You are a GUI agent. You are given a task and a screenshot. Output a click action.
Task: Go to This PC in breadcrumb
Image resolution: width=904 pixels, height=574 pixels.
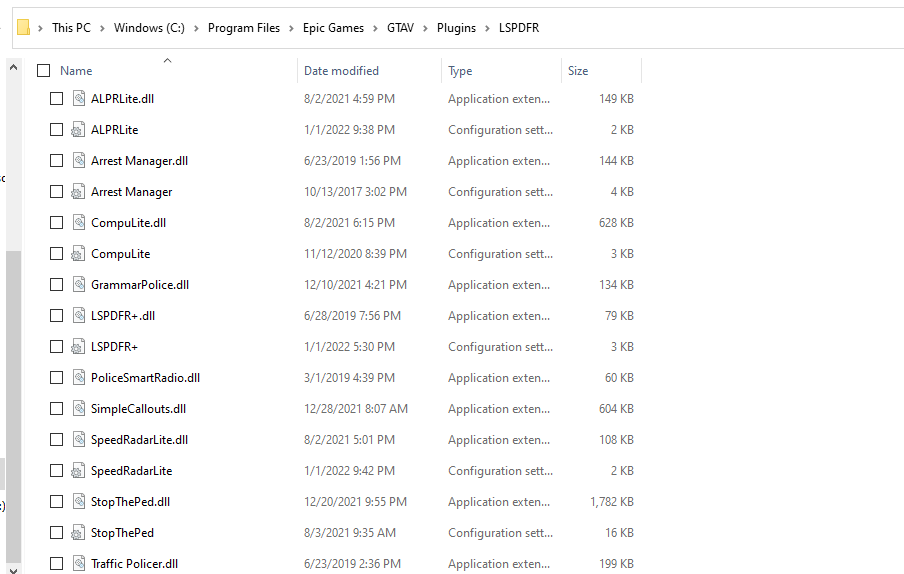coord(71,28)
